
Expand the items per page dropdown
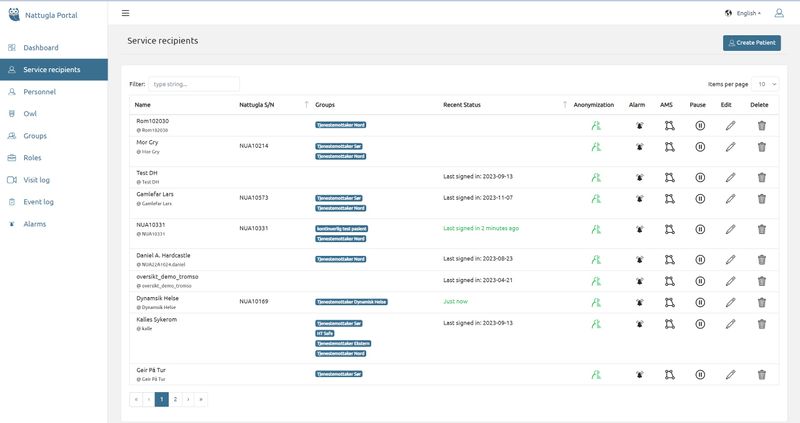[767, 85]
